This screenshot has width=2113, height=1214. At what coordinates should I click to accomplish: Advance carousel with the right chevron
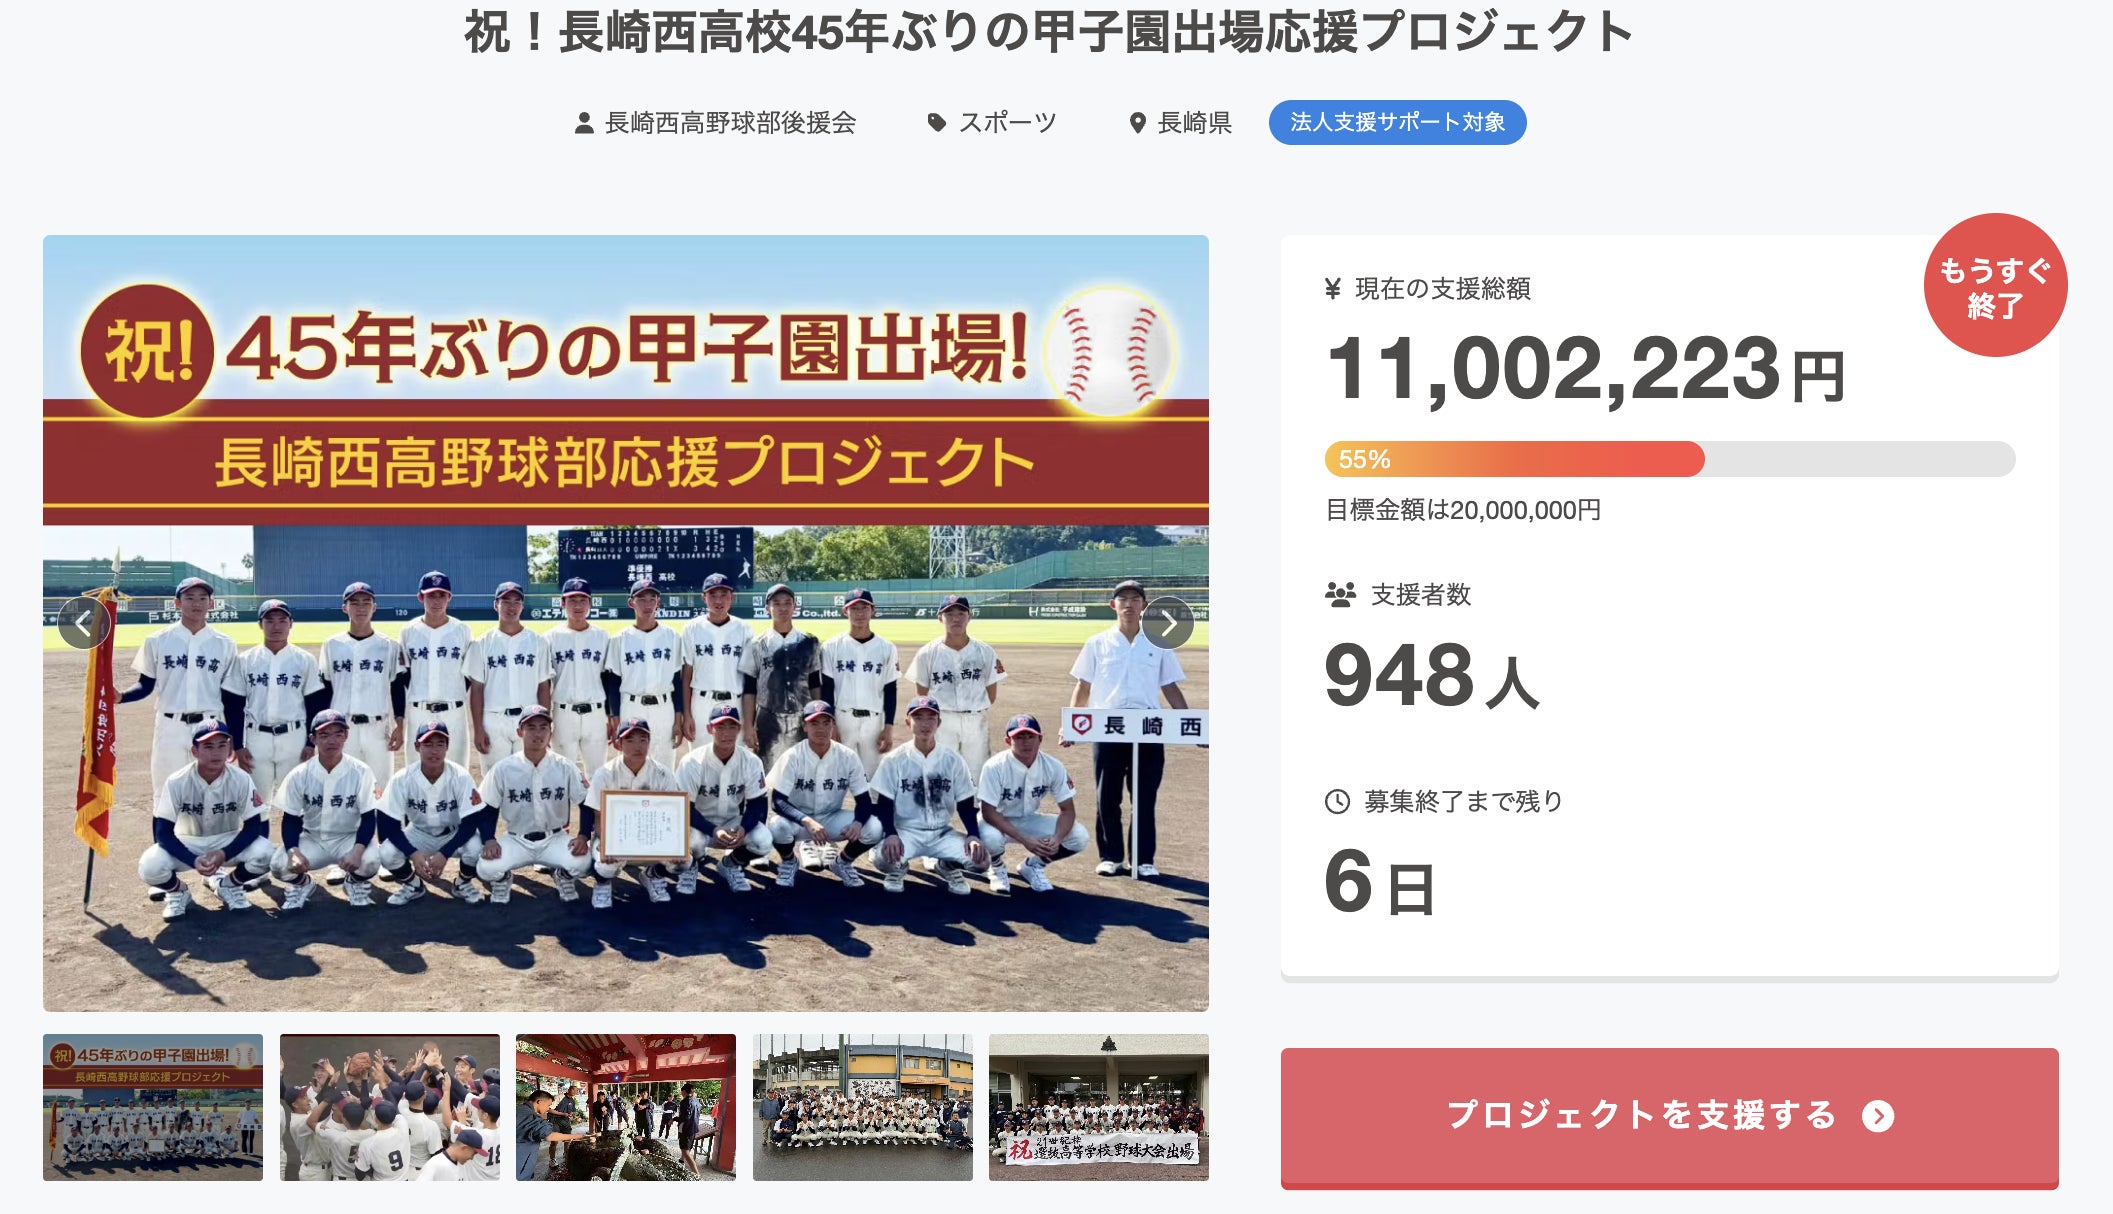(x=1167, y=623)
